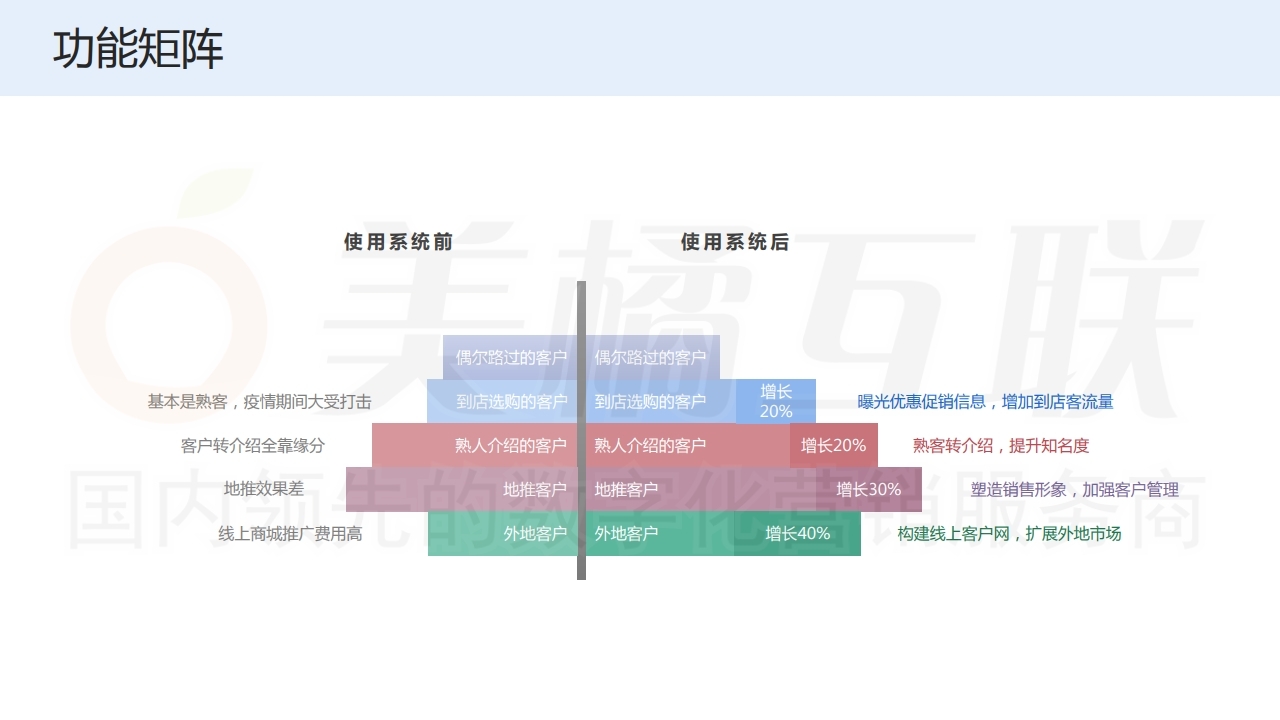The height and width of the screenshot is (720, 1280).
Task: Click the green 增长40% block
Action: click(798, 533)
